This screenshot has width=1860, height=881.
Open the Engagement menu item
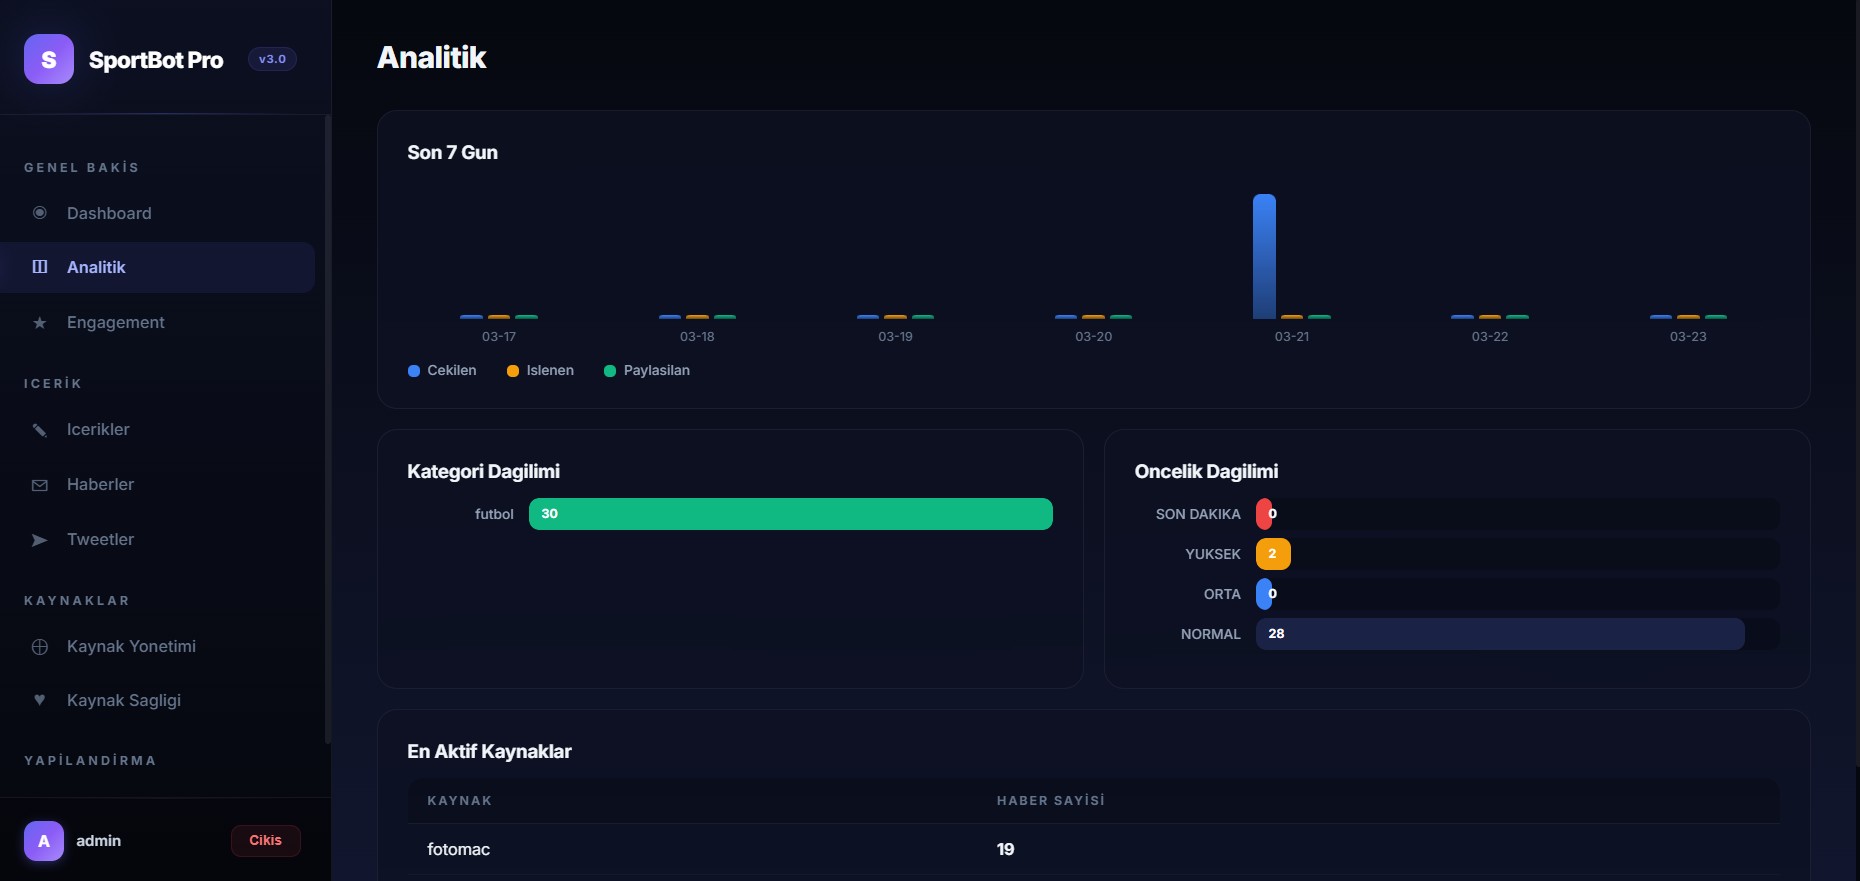point(158,322)
